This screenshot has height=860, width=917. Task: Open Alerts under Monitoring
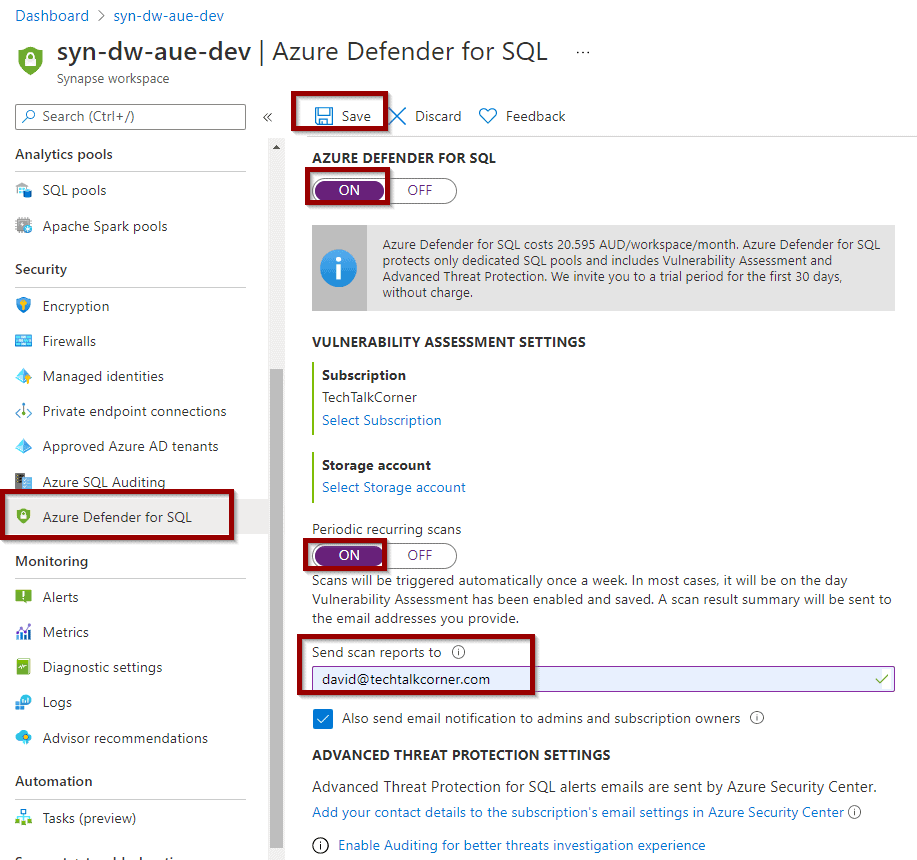pos(60,597)
